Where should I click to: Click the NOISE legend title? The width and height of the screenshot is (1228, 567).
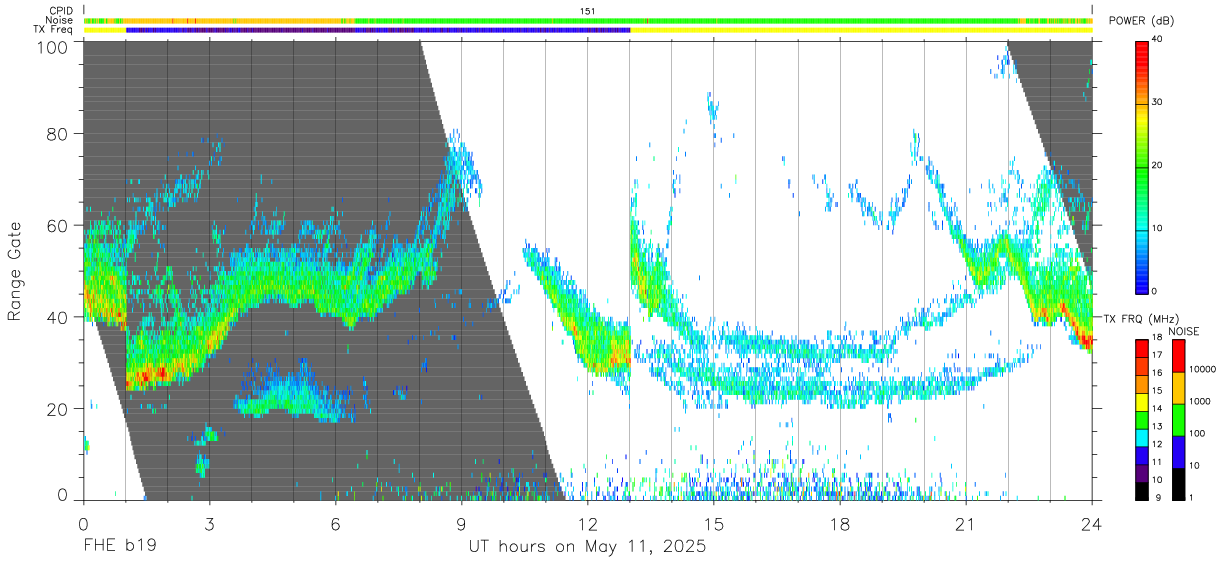(1185, 331)
